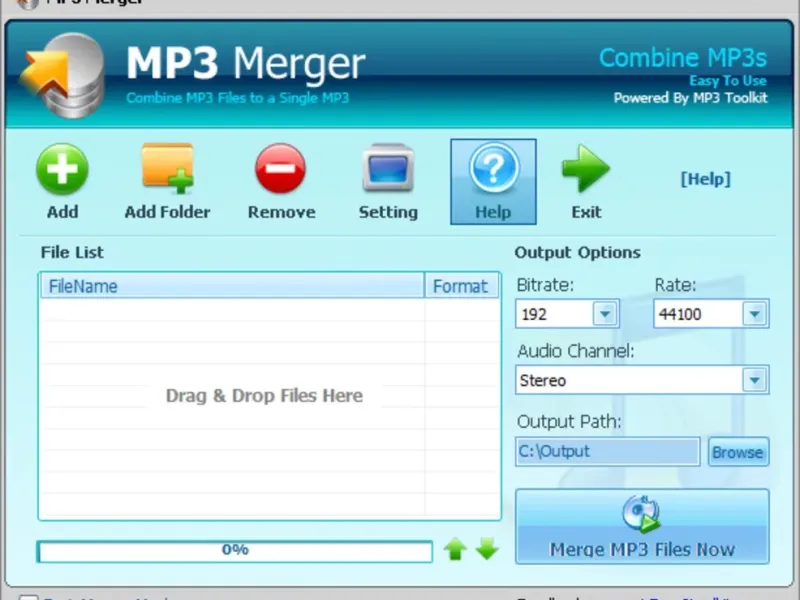The width and height of the screenshot is (800, 600).
Task: Click the green Exit arrow icon
Action: [x=586, y=168]
